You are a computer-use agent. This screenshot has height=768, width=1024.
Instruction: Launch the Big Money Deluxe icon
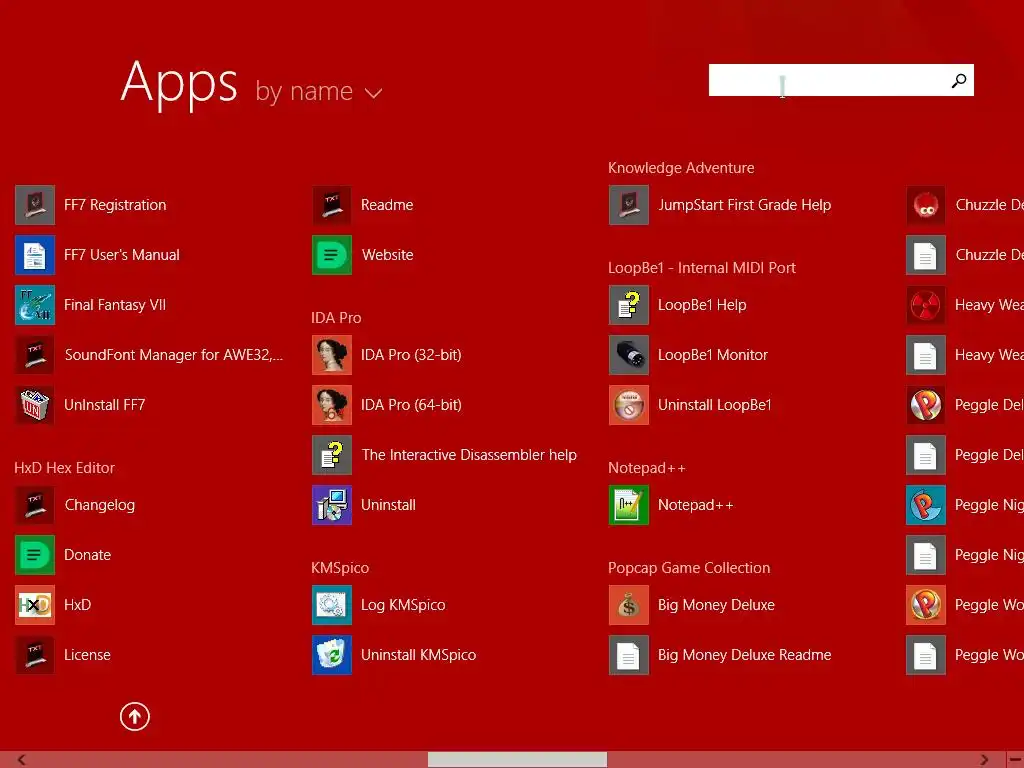629,605
